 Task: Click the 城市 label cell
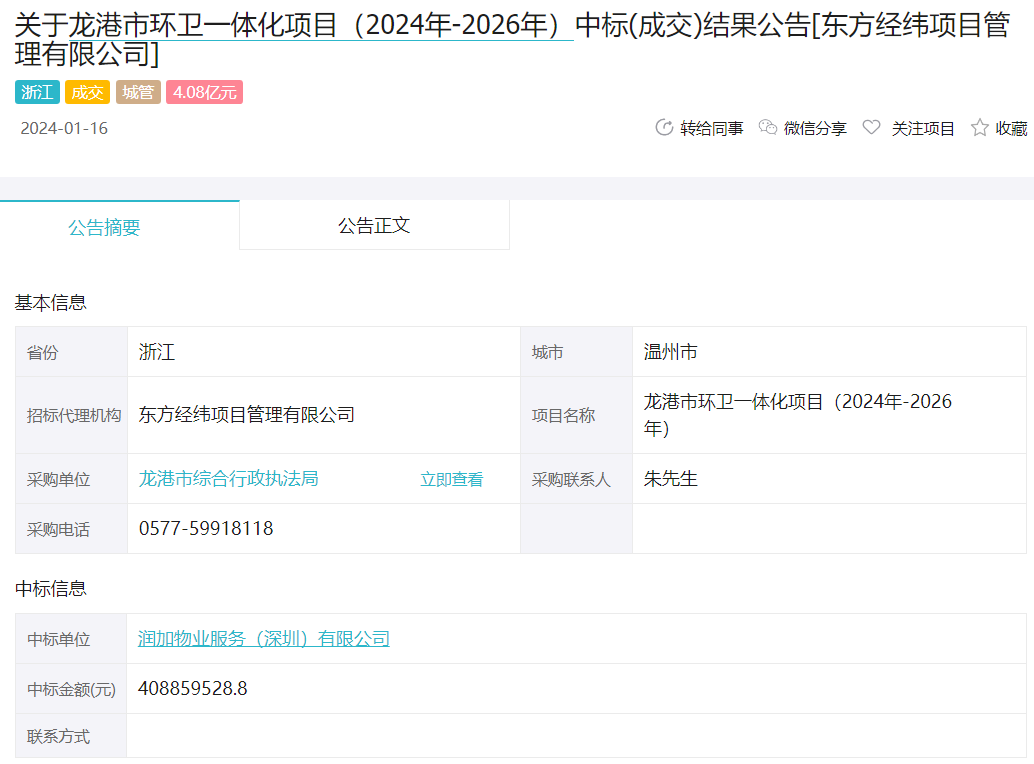(577, 352)
